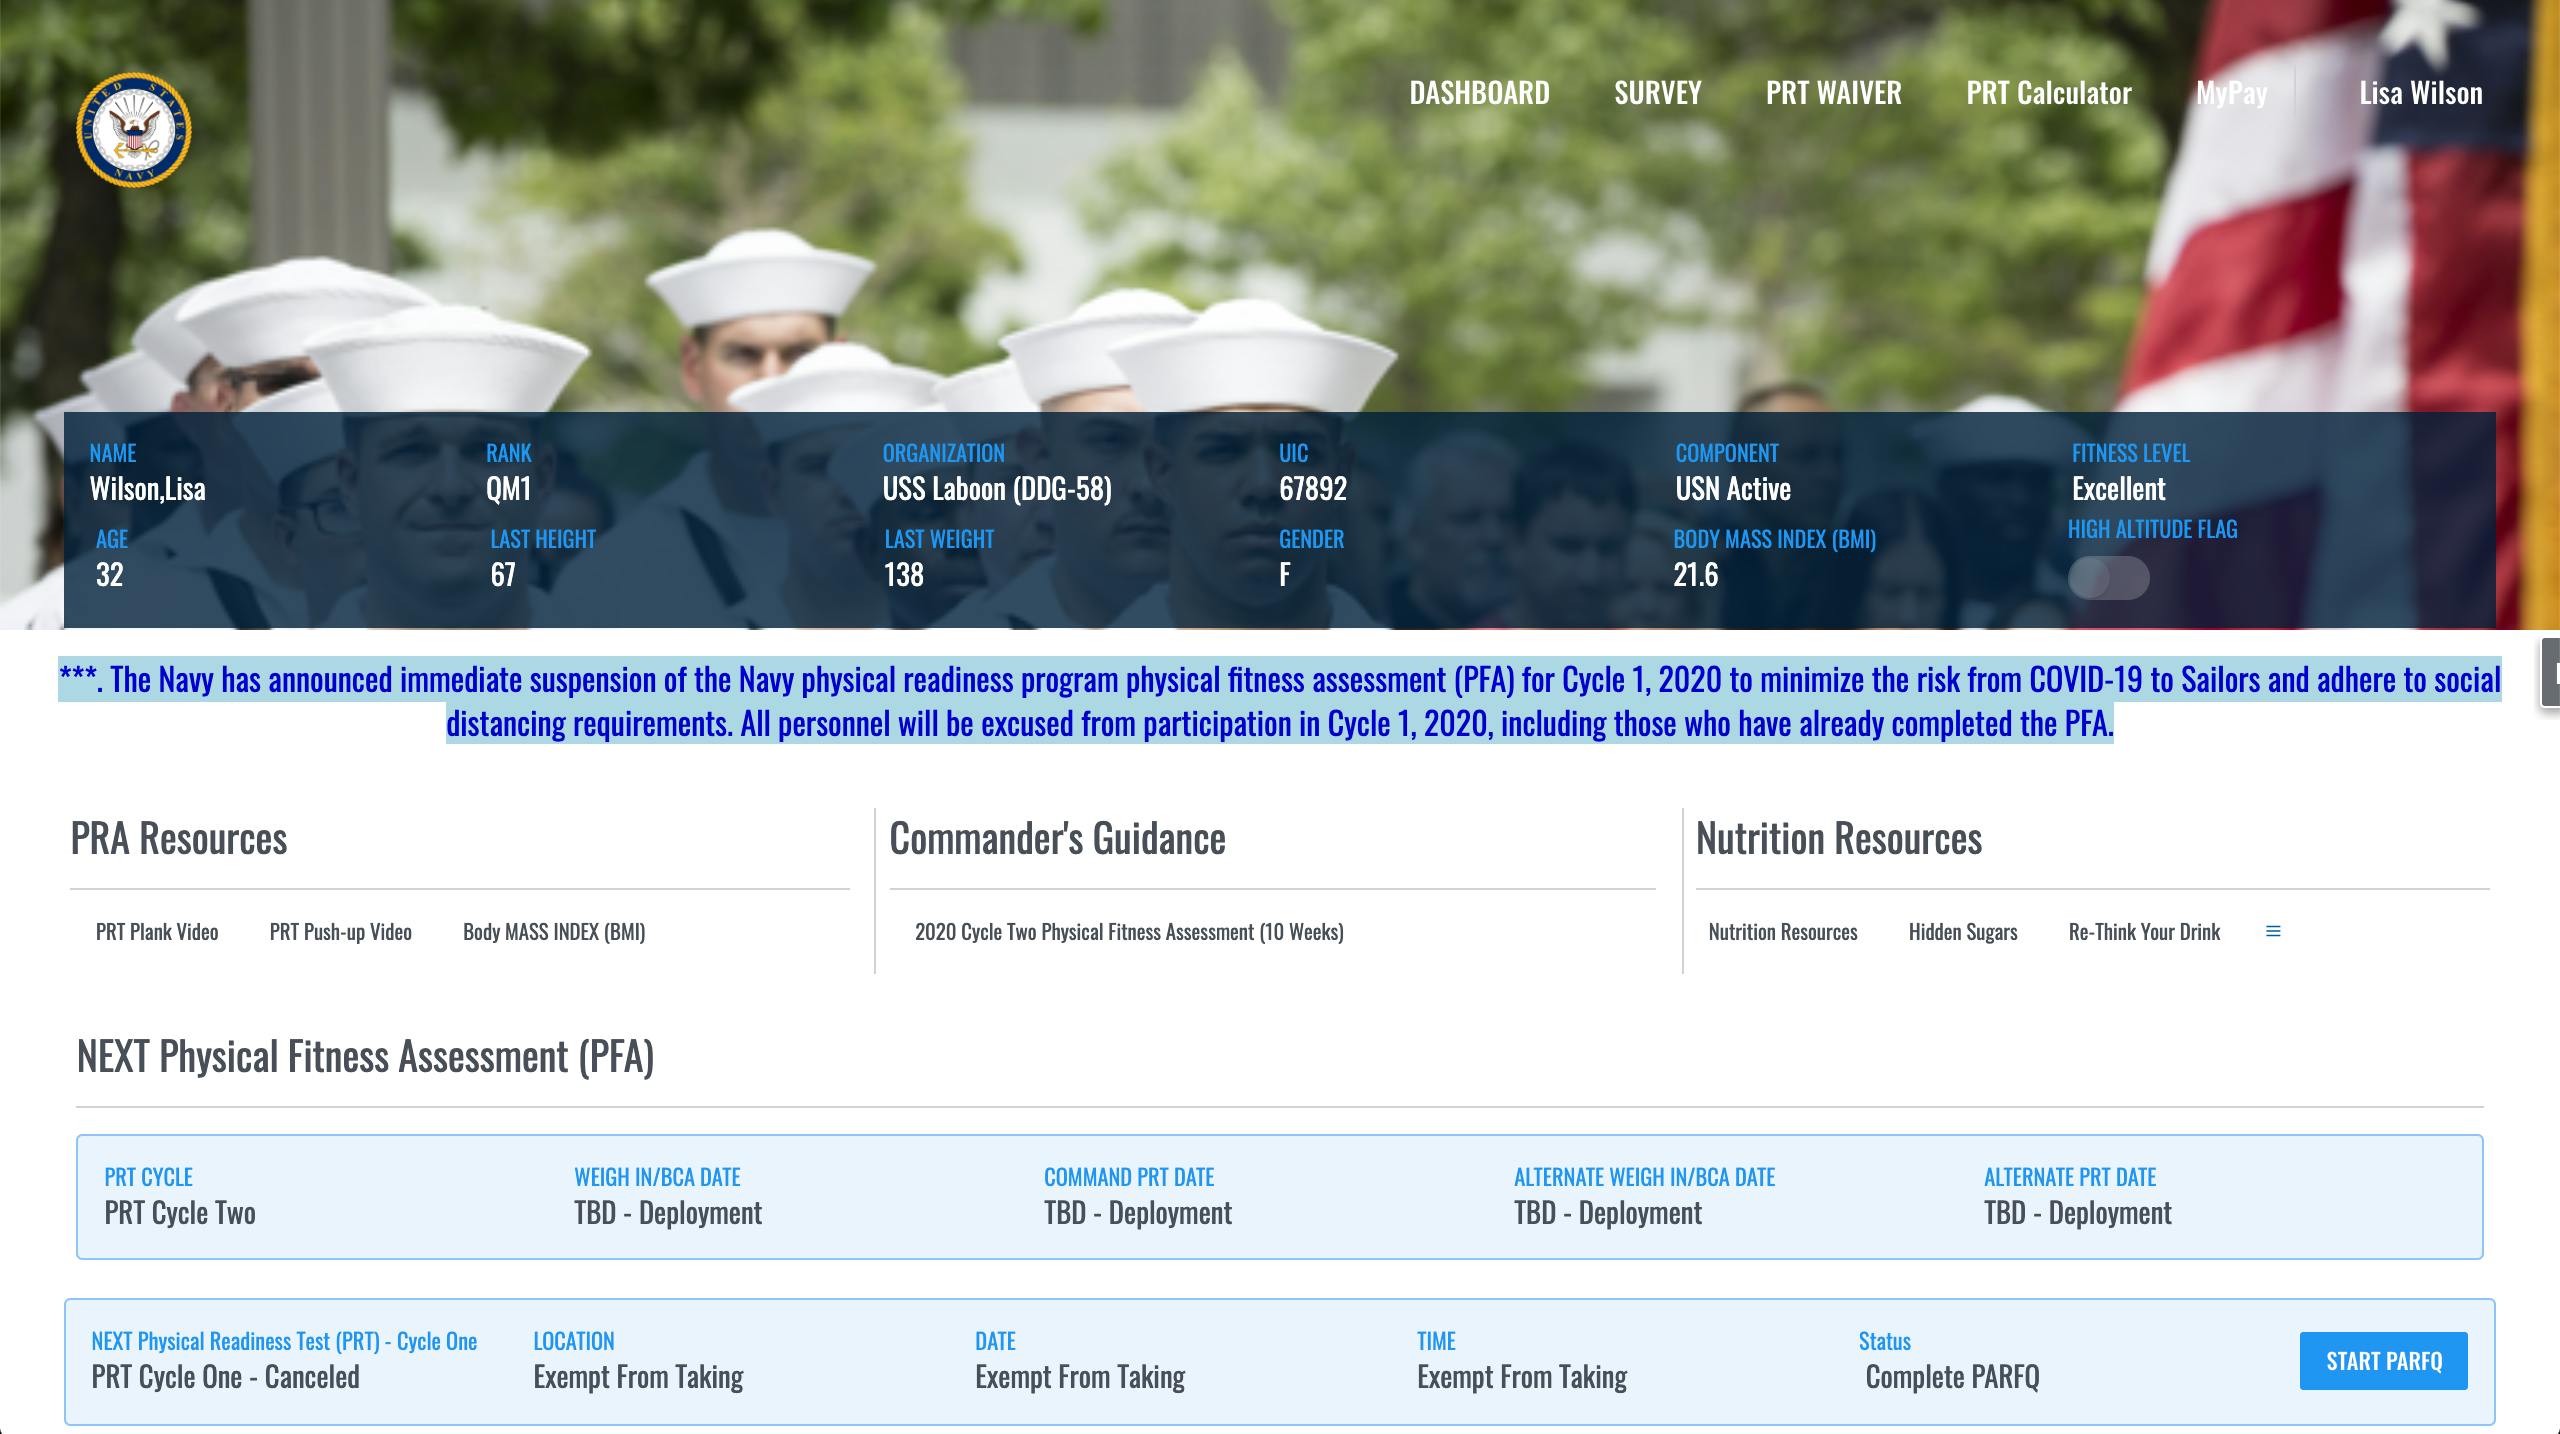The width and height of the screenshot is (2560, 1434).
Task: Toggle the High Altitude Flag switch
Action: click(x=2108, y=578)
